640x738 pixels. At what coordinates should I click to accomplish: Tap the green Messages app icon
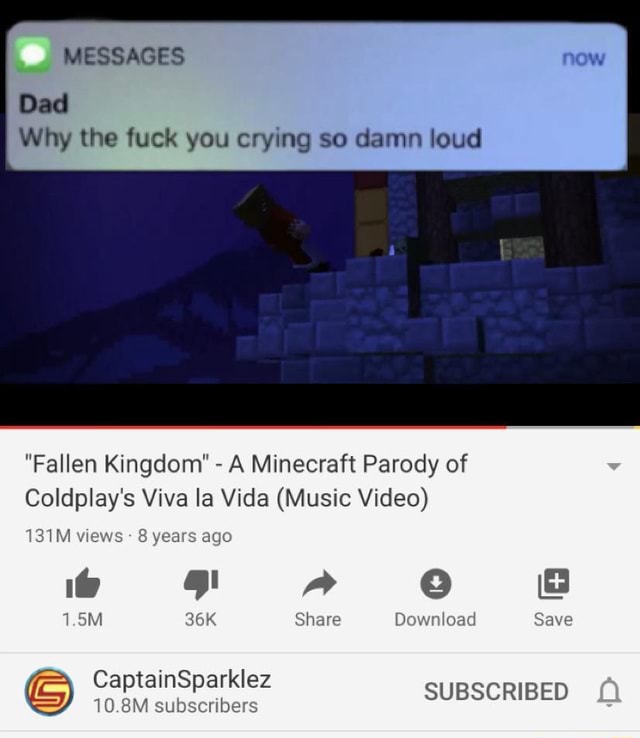click(33, 55)
